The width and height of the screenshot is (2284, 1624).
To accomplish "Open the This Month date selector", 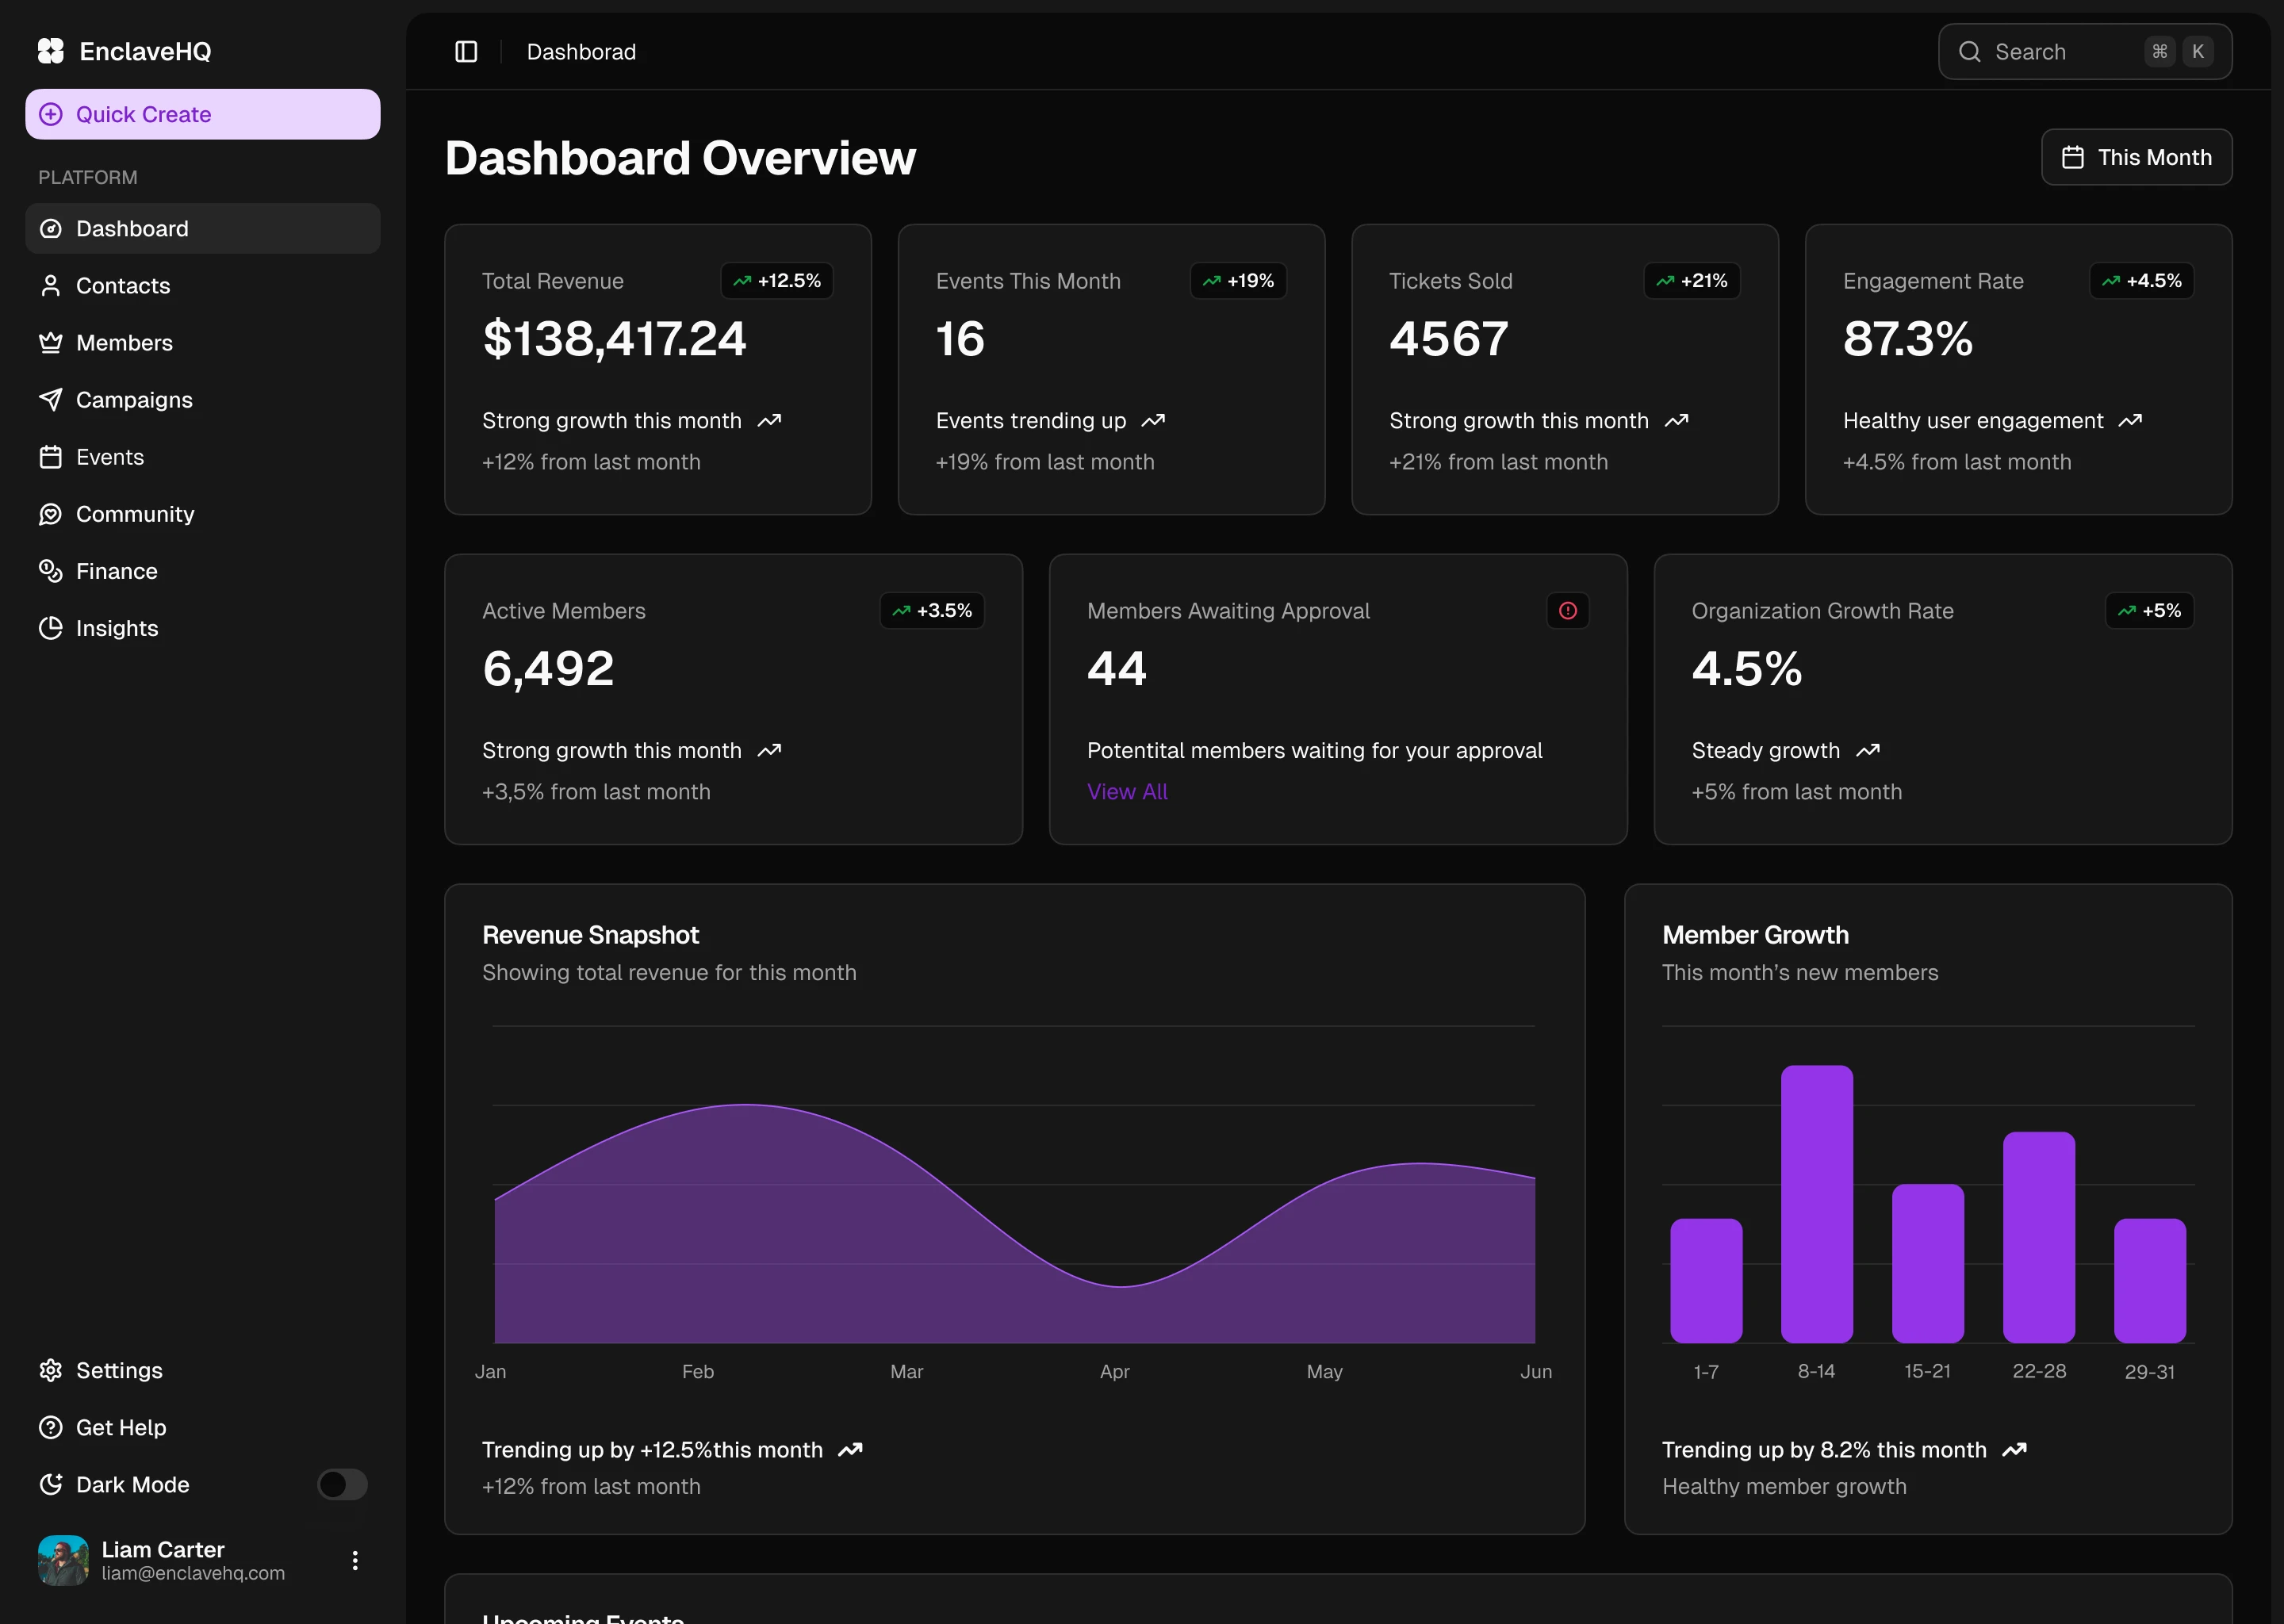I will click(2136, 156).
